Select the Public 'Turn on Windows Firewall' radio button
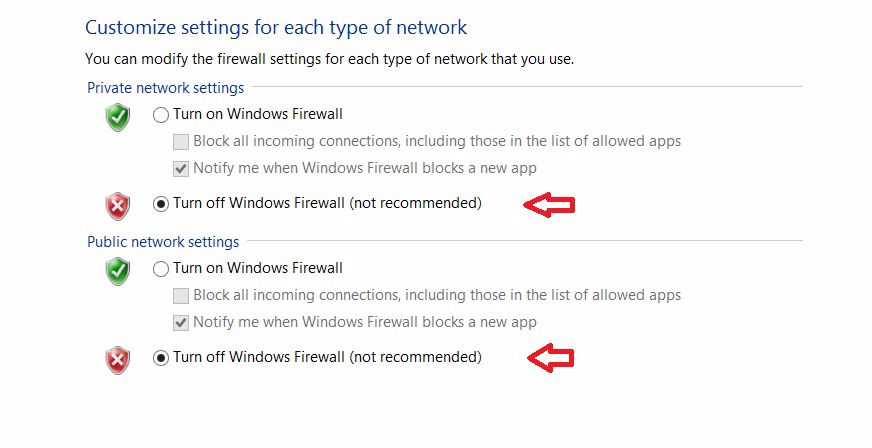The width and height of the screenshot is (872, 448). click(161, 269)
